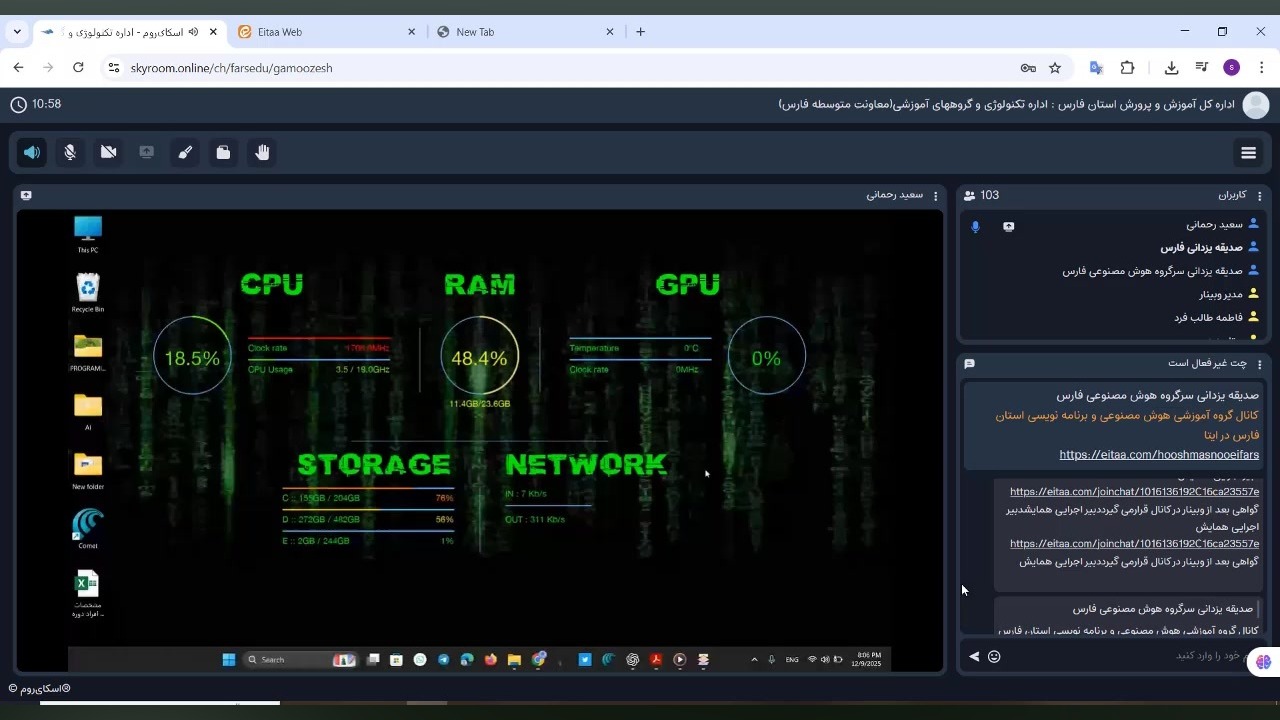
Task: Bookmark this page with star icon
Action: click(1055, 68)
